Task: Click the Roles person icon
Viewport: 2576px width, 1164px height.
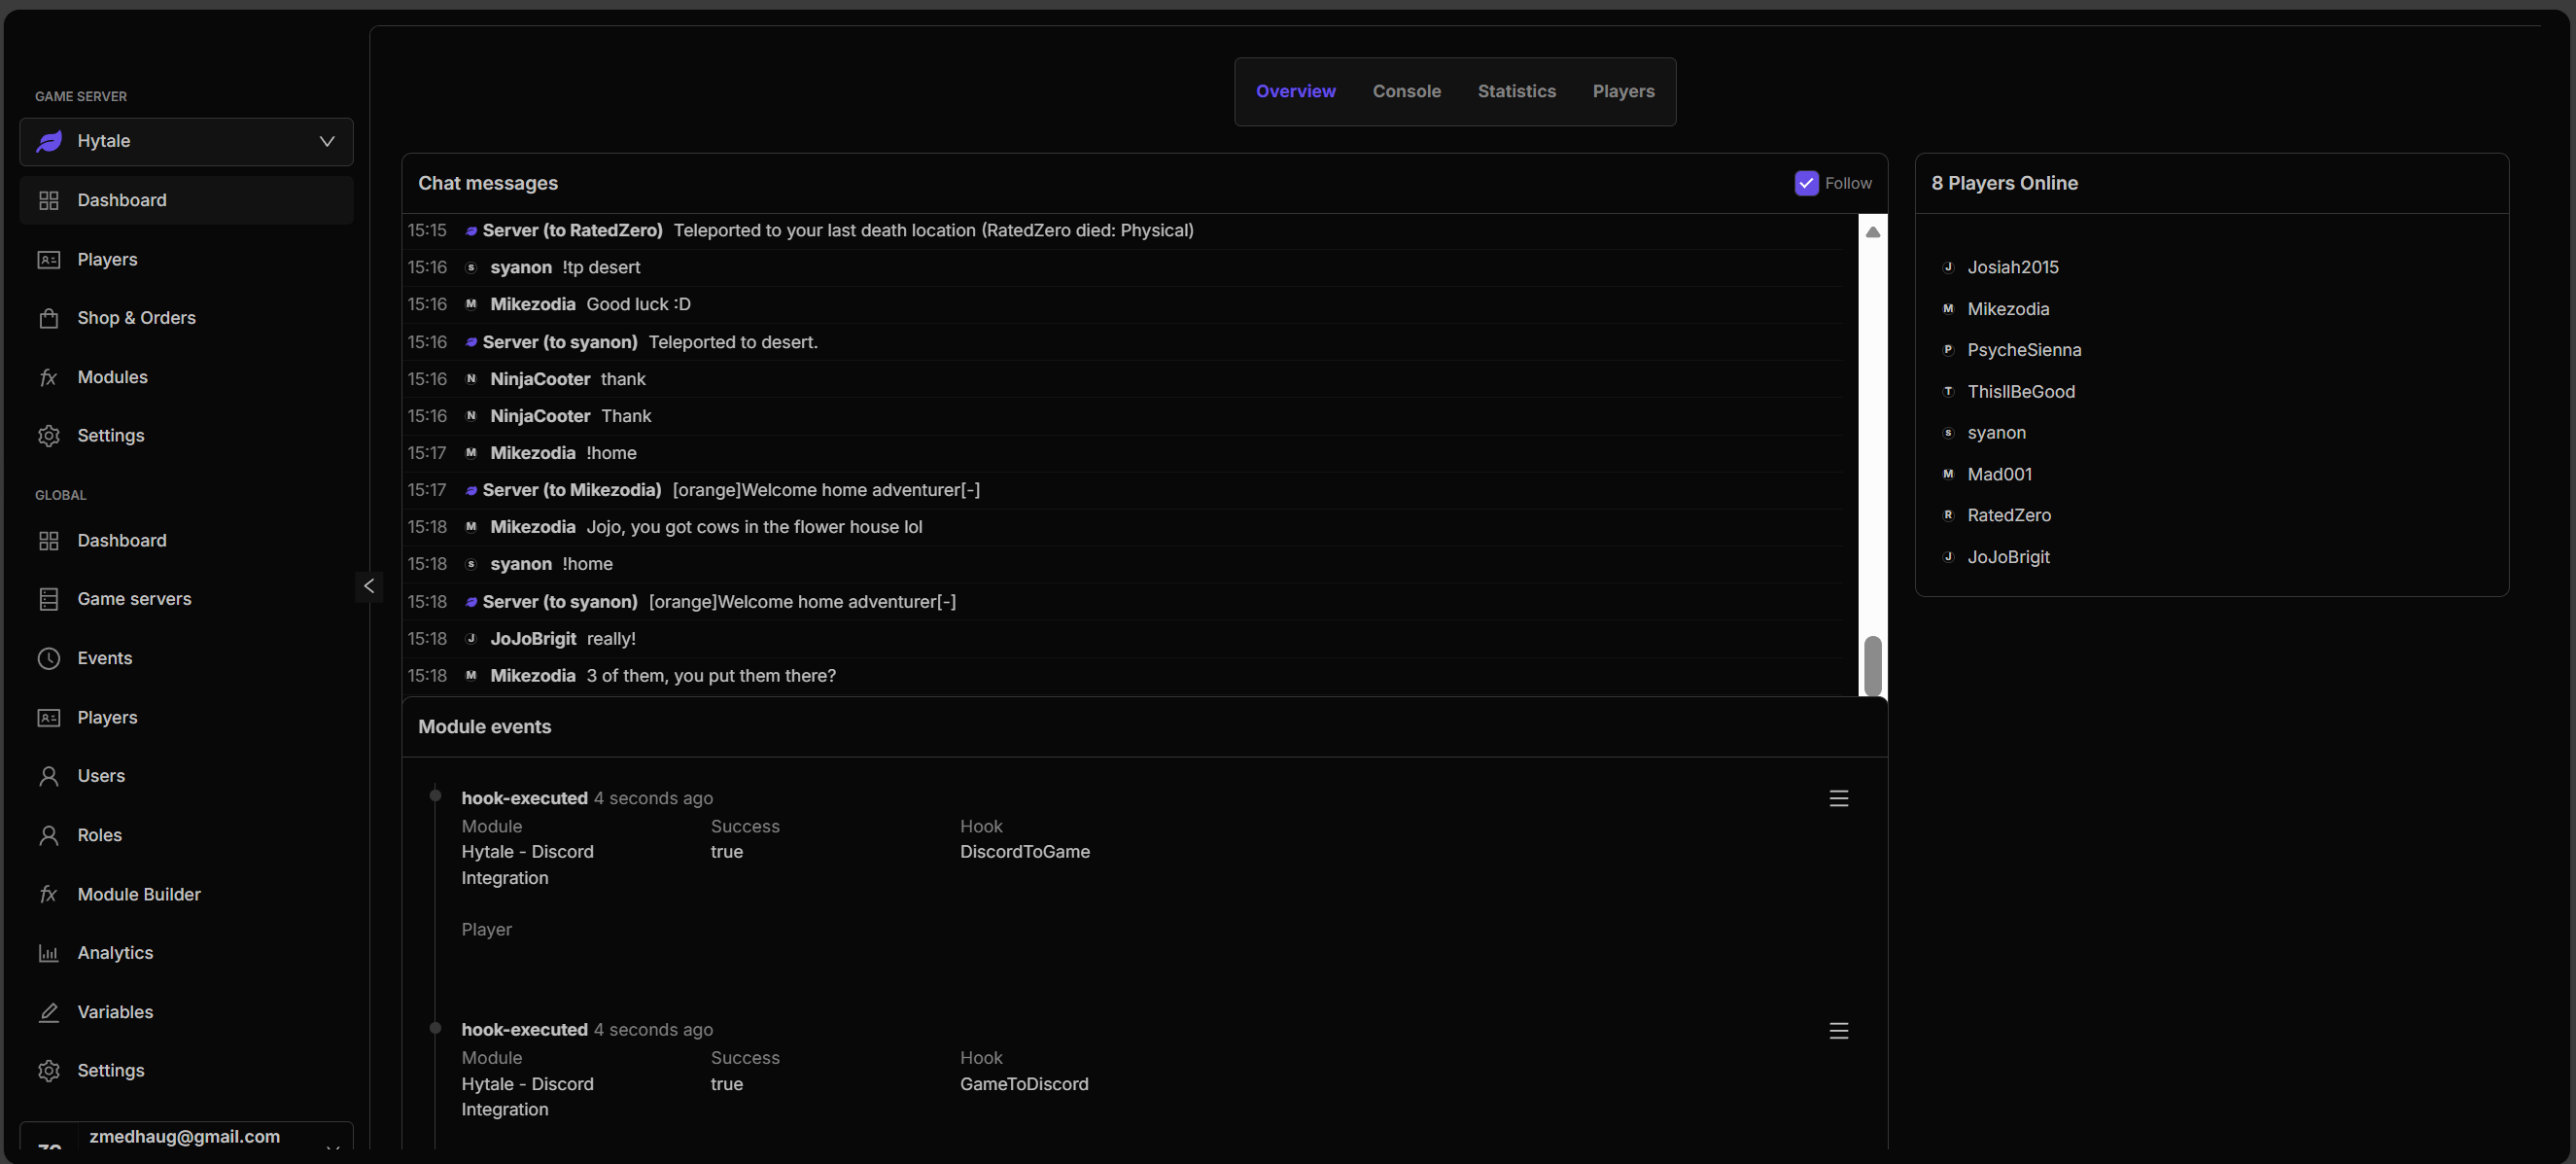Action: point(48,835)
